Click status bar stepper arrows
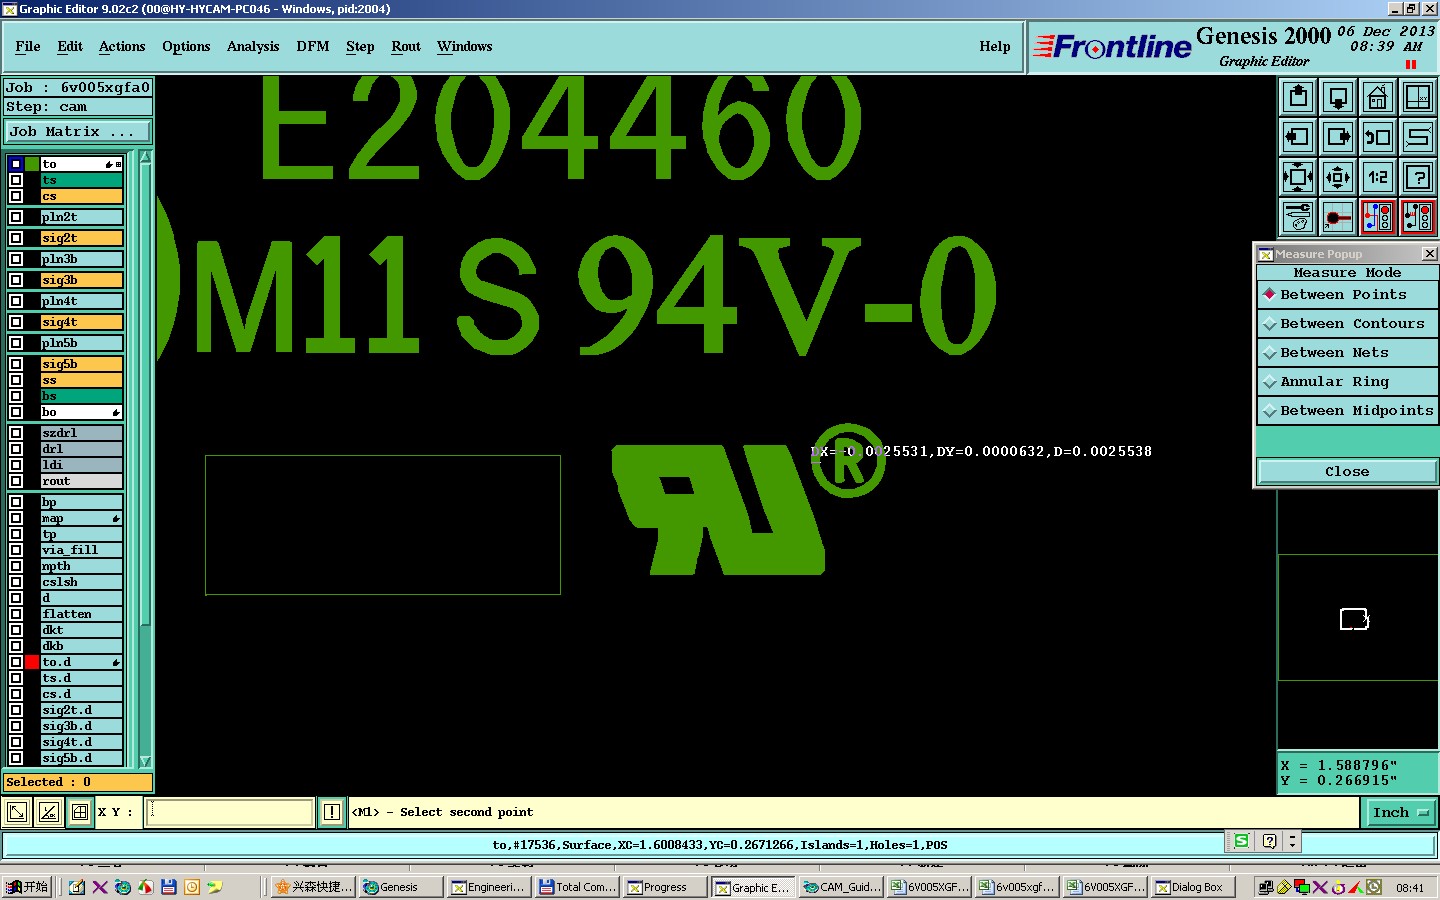The width and height of the screenshot is (1440, 900). point(1293,842)
